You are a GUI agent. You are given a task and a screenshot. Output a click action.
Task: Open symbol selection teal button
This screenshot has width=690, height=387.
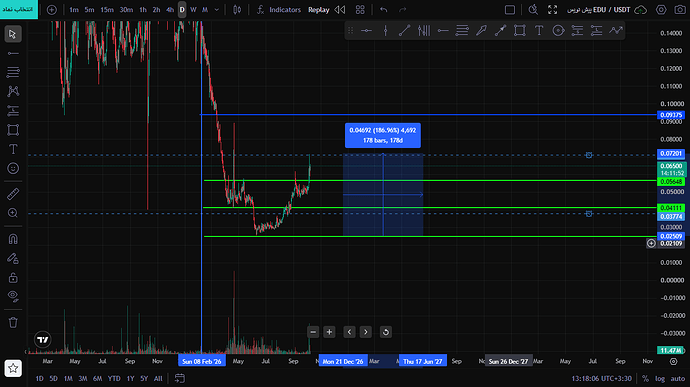pyautogui.click(x=19, y=9)
